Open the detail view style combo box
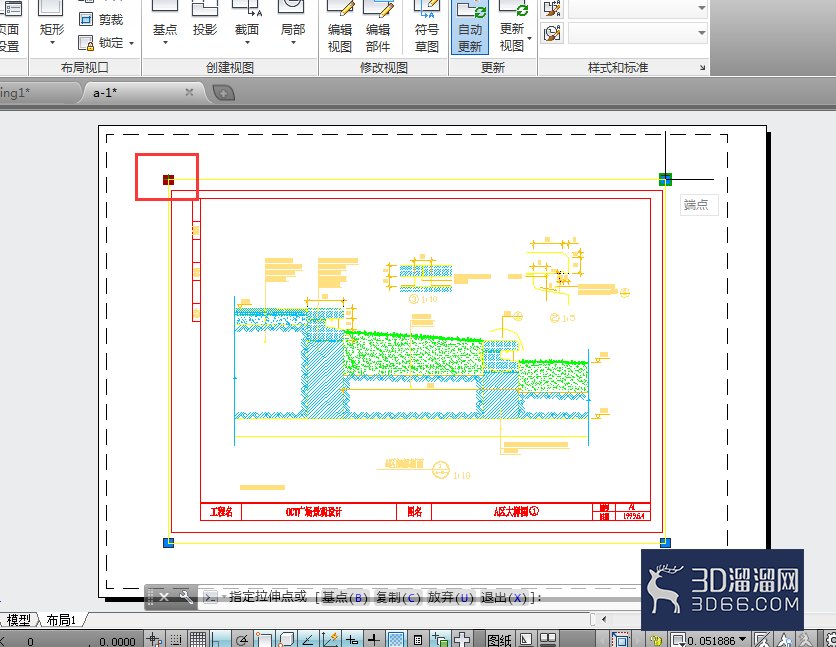The width and height of the screenshot is (836, 647). pos(638,33)
